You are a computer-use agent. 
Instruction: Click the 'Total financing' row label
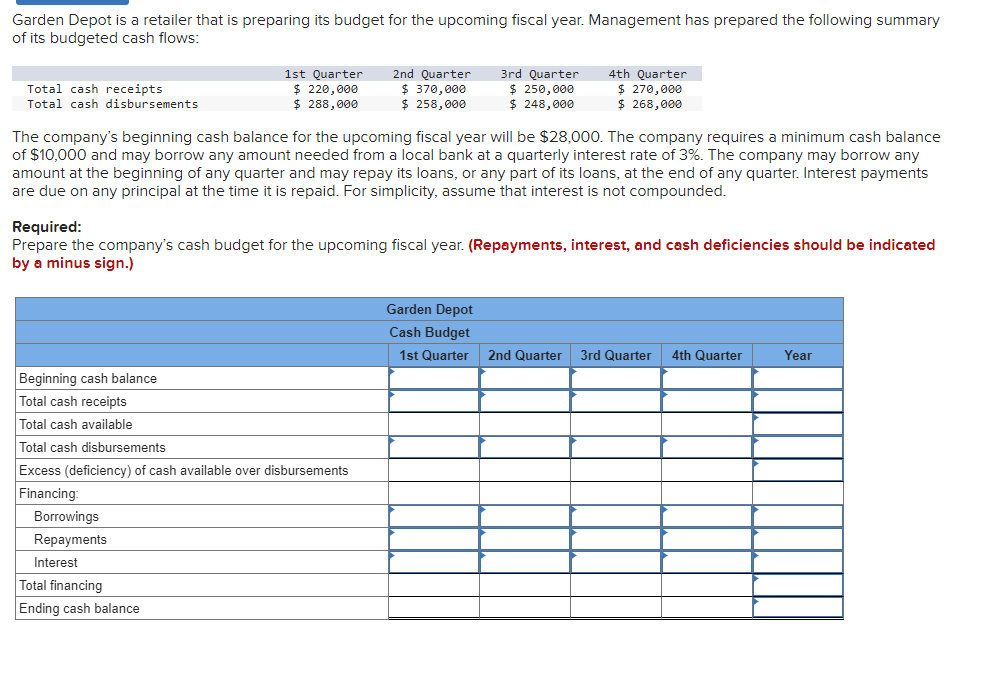pyautogui.click(x=61, y=585)
